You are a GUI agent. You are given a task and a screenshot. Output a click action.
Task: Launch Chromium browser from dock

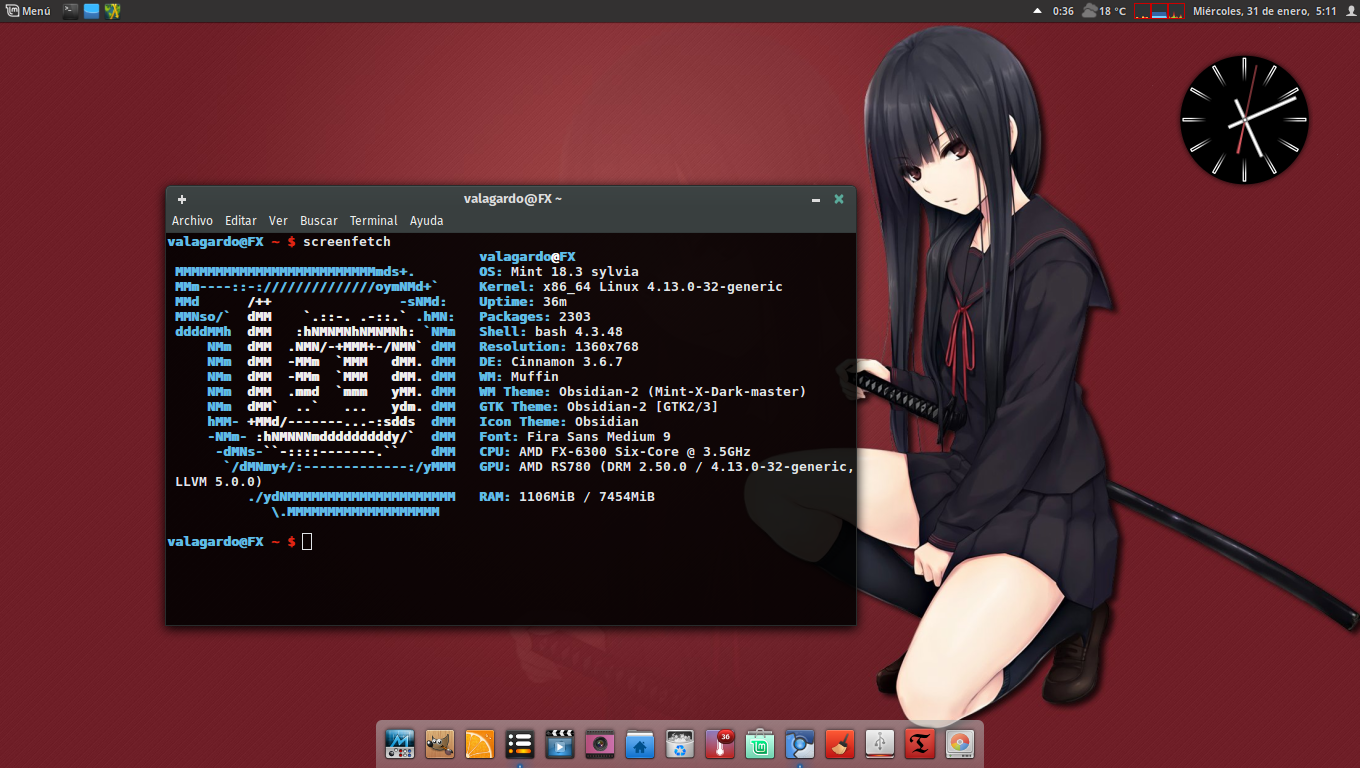coord(800,744)
